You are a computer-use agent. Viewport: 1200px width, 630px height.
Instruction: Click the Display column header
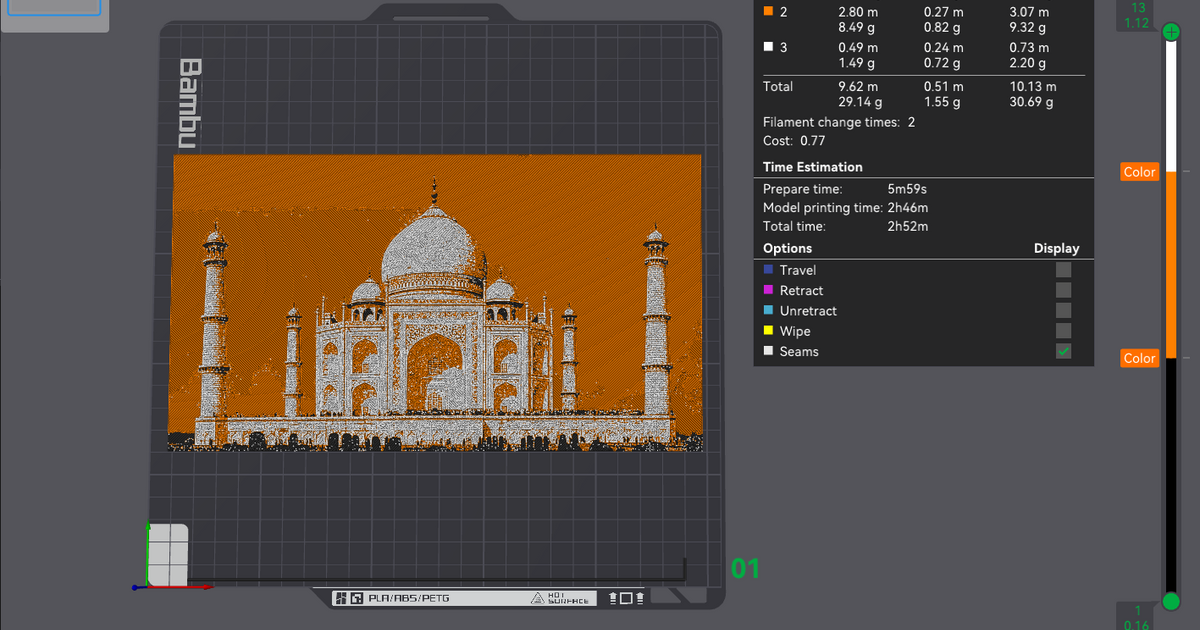tap(1056, 248)
